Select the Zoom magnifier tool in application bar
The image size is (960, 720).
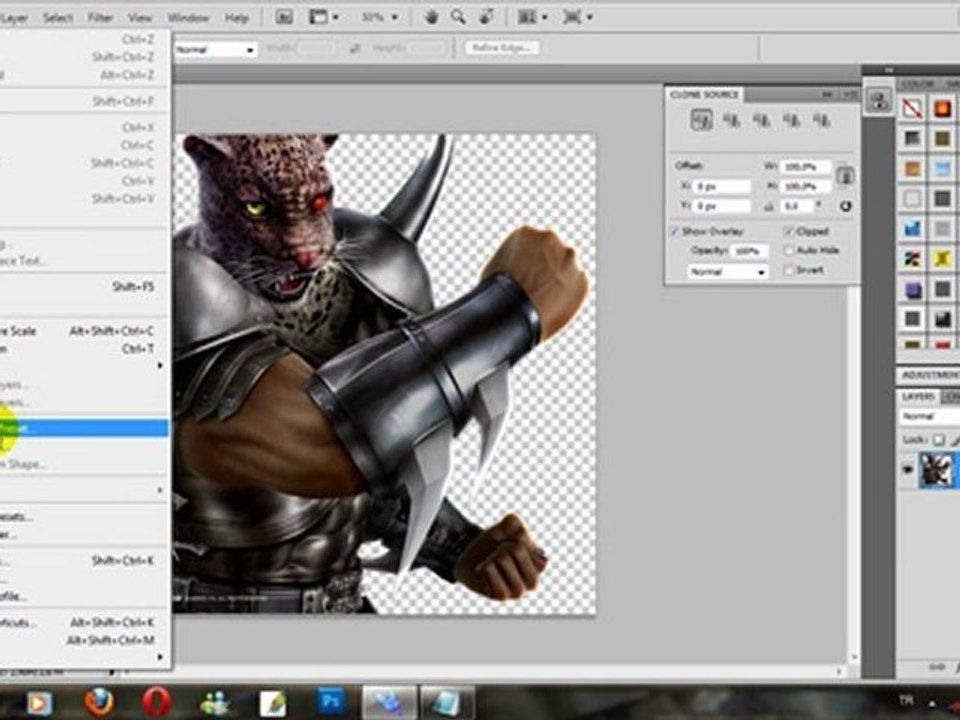coord(458,17)
